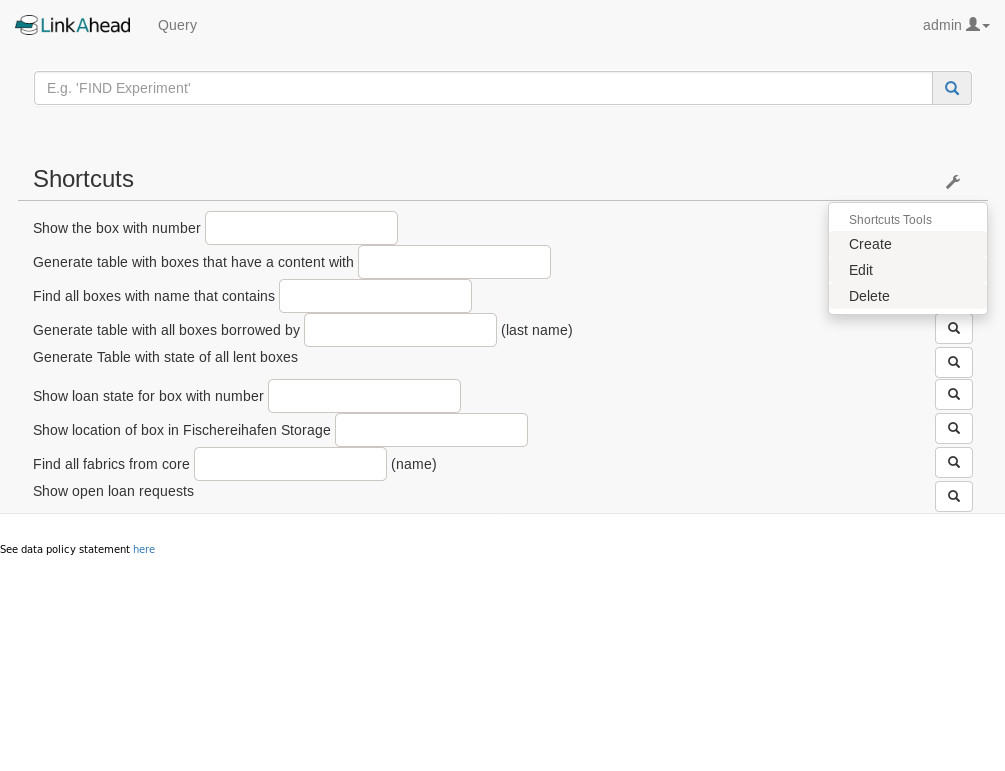Click 'Generate Table with state of all lent boxes'

165,357
